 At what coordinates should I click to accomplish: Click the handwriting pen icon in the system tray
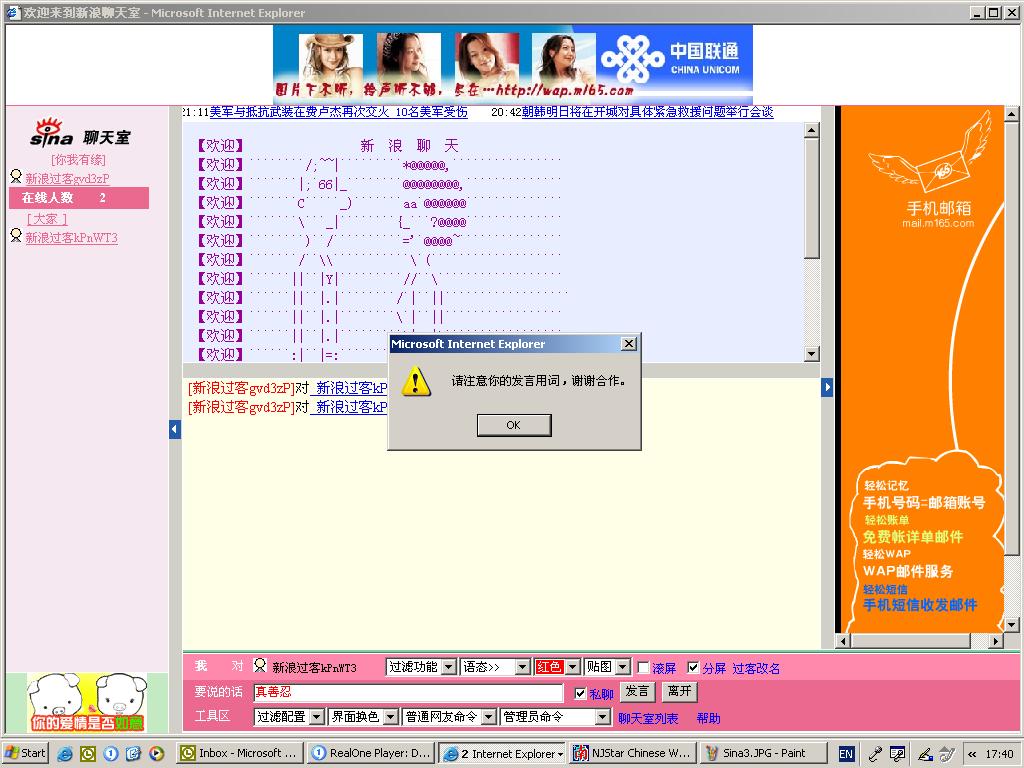[925, 754]
